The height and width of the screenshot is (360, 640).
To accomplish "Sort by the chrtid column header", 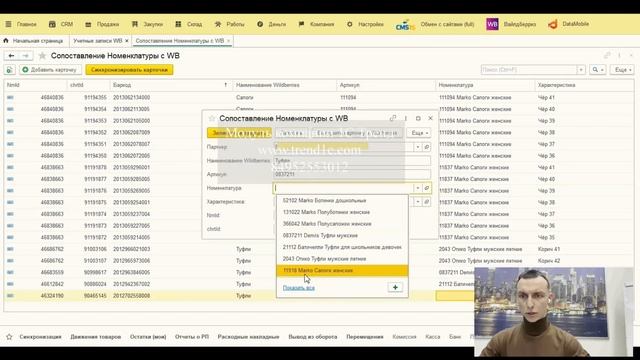I will (89, 85).
